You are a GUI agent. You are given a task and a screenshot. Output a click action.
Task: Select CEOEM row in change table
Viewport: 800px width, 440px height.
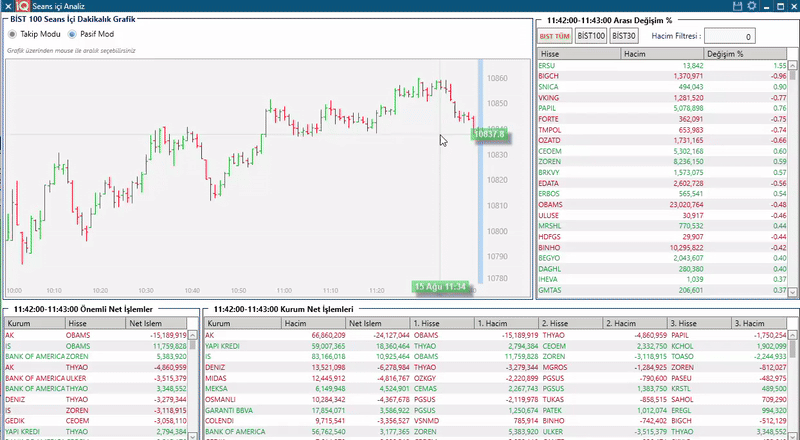[x=662, y=151]
